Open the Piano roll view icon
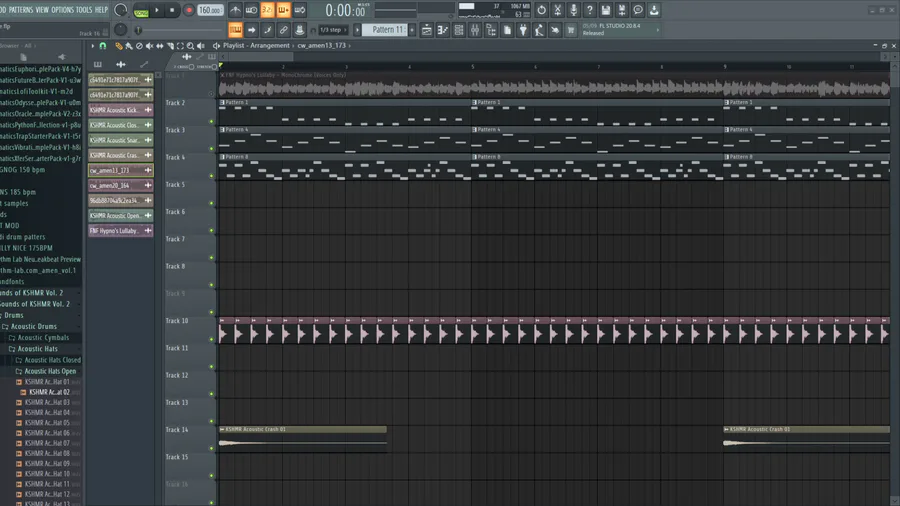Image resolution: width=900 pixels, height=506 pixels. tap(443, 30)
